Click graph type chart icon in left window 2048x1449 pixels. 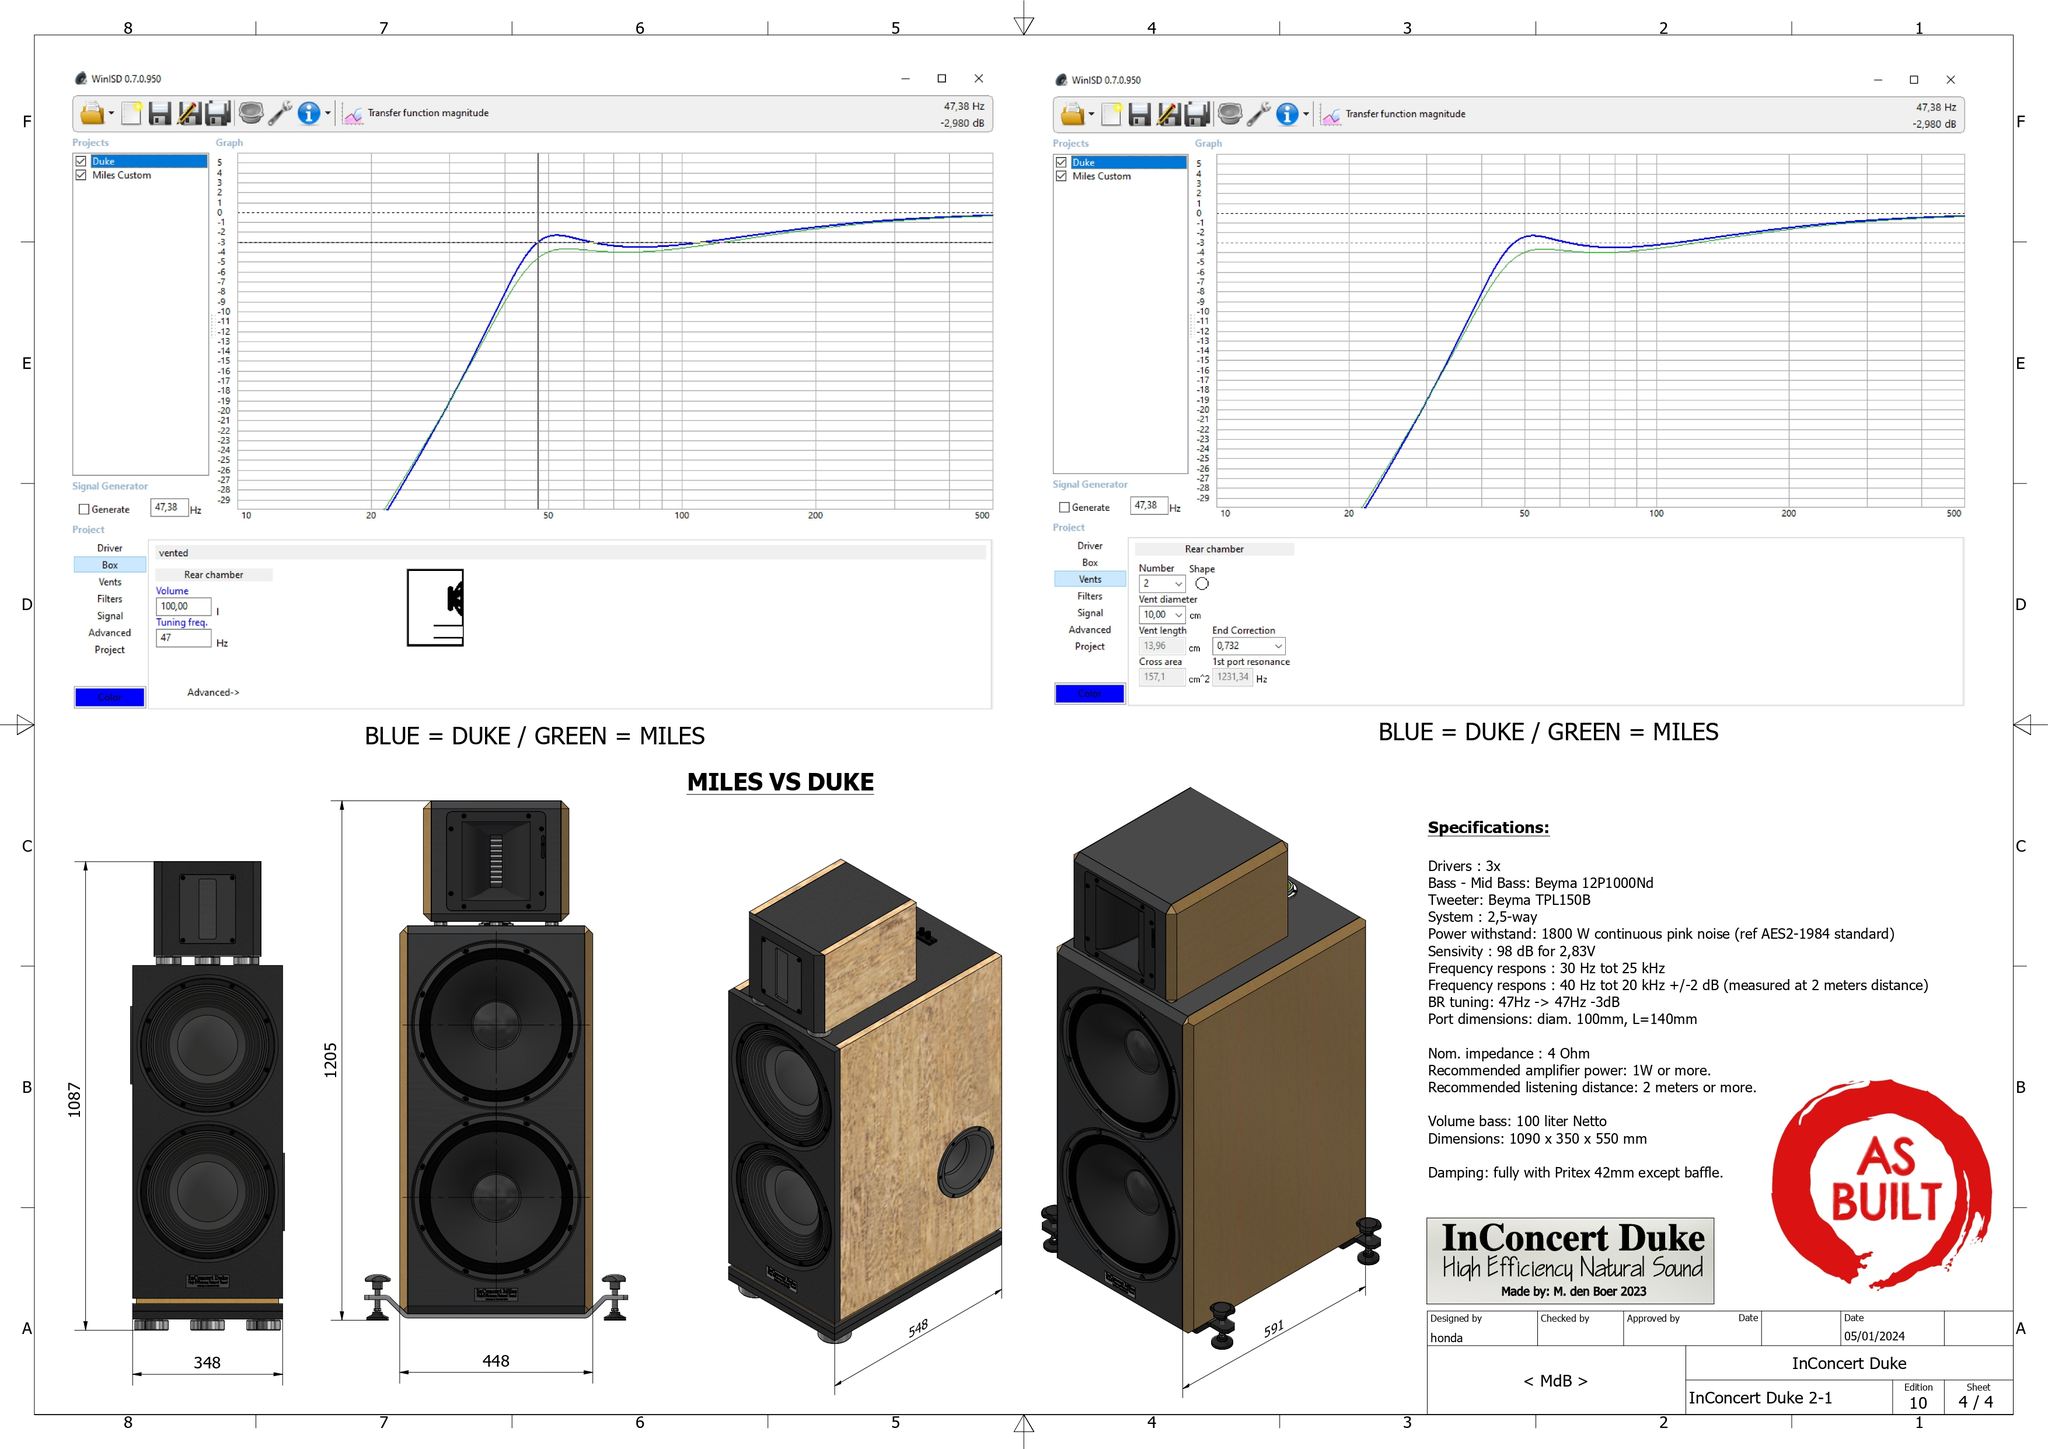point(353,114)
